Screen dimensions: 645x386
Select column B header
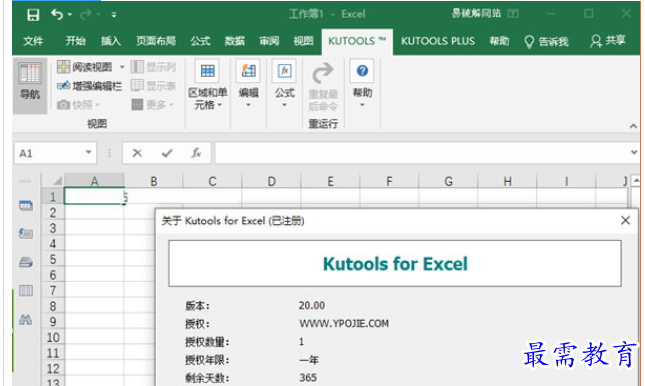[x=153, y=181]
